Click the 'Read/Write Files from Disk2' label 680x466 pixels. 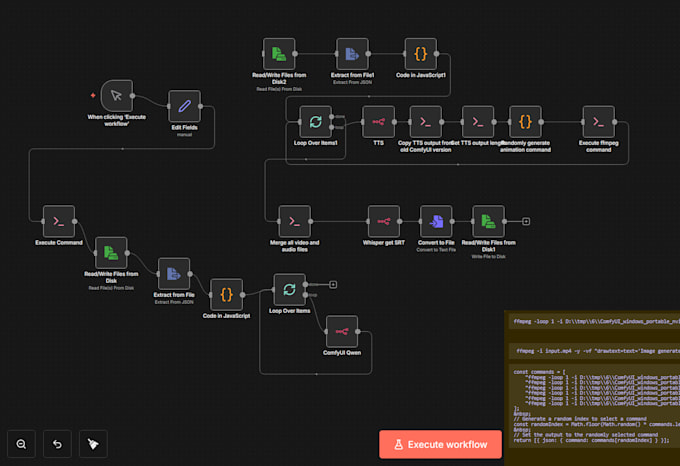point(279,78)
